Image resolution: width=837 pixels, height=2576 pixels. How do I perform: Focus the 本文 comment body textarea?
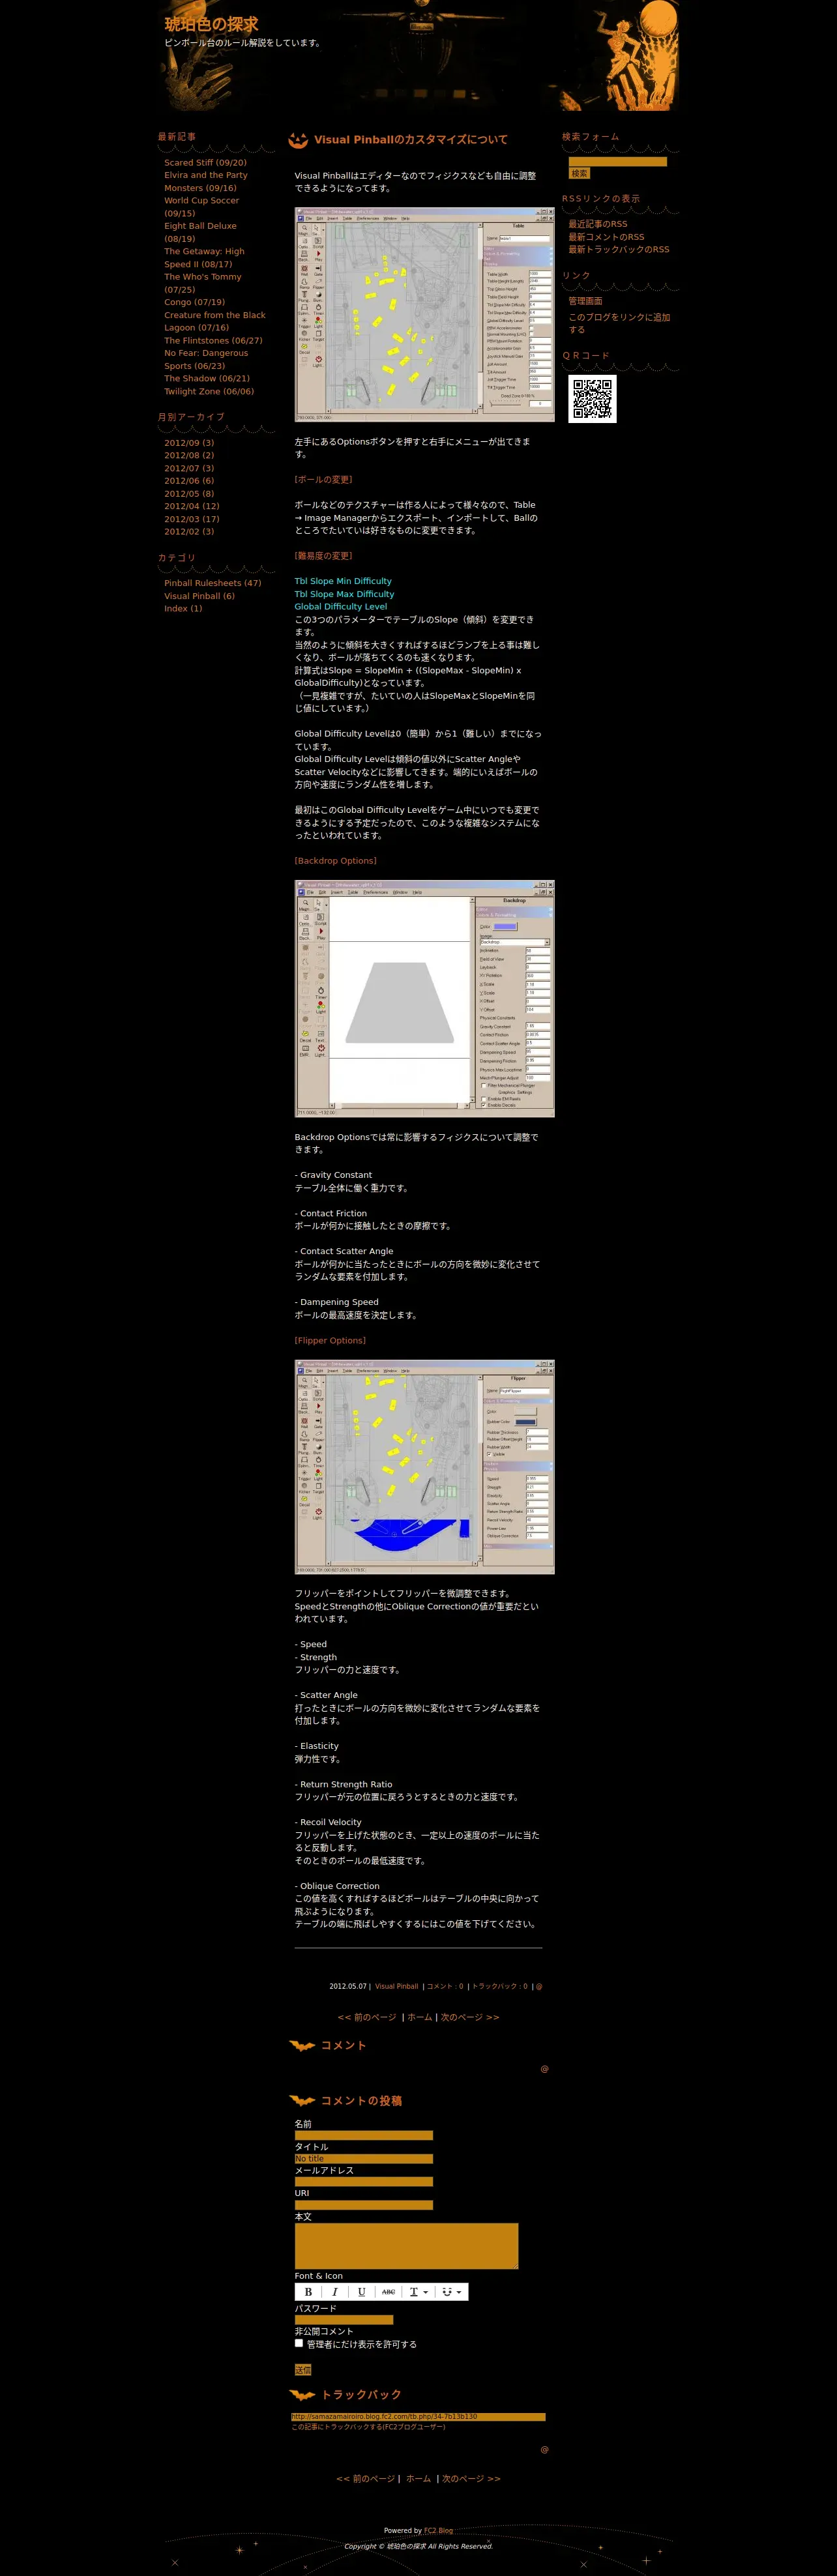tap(406, 2246)
